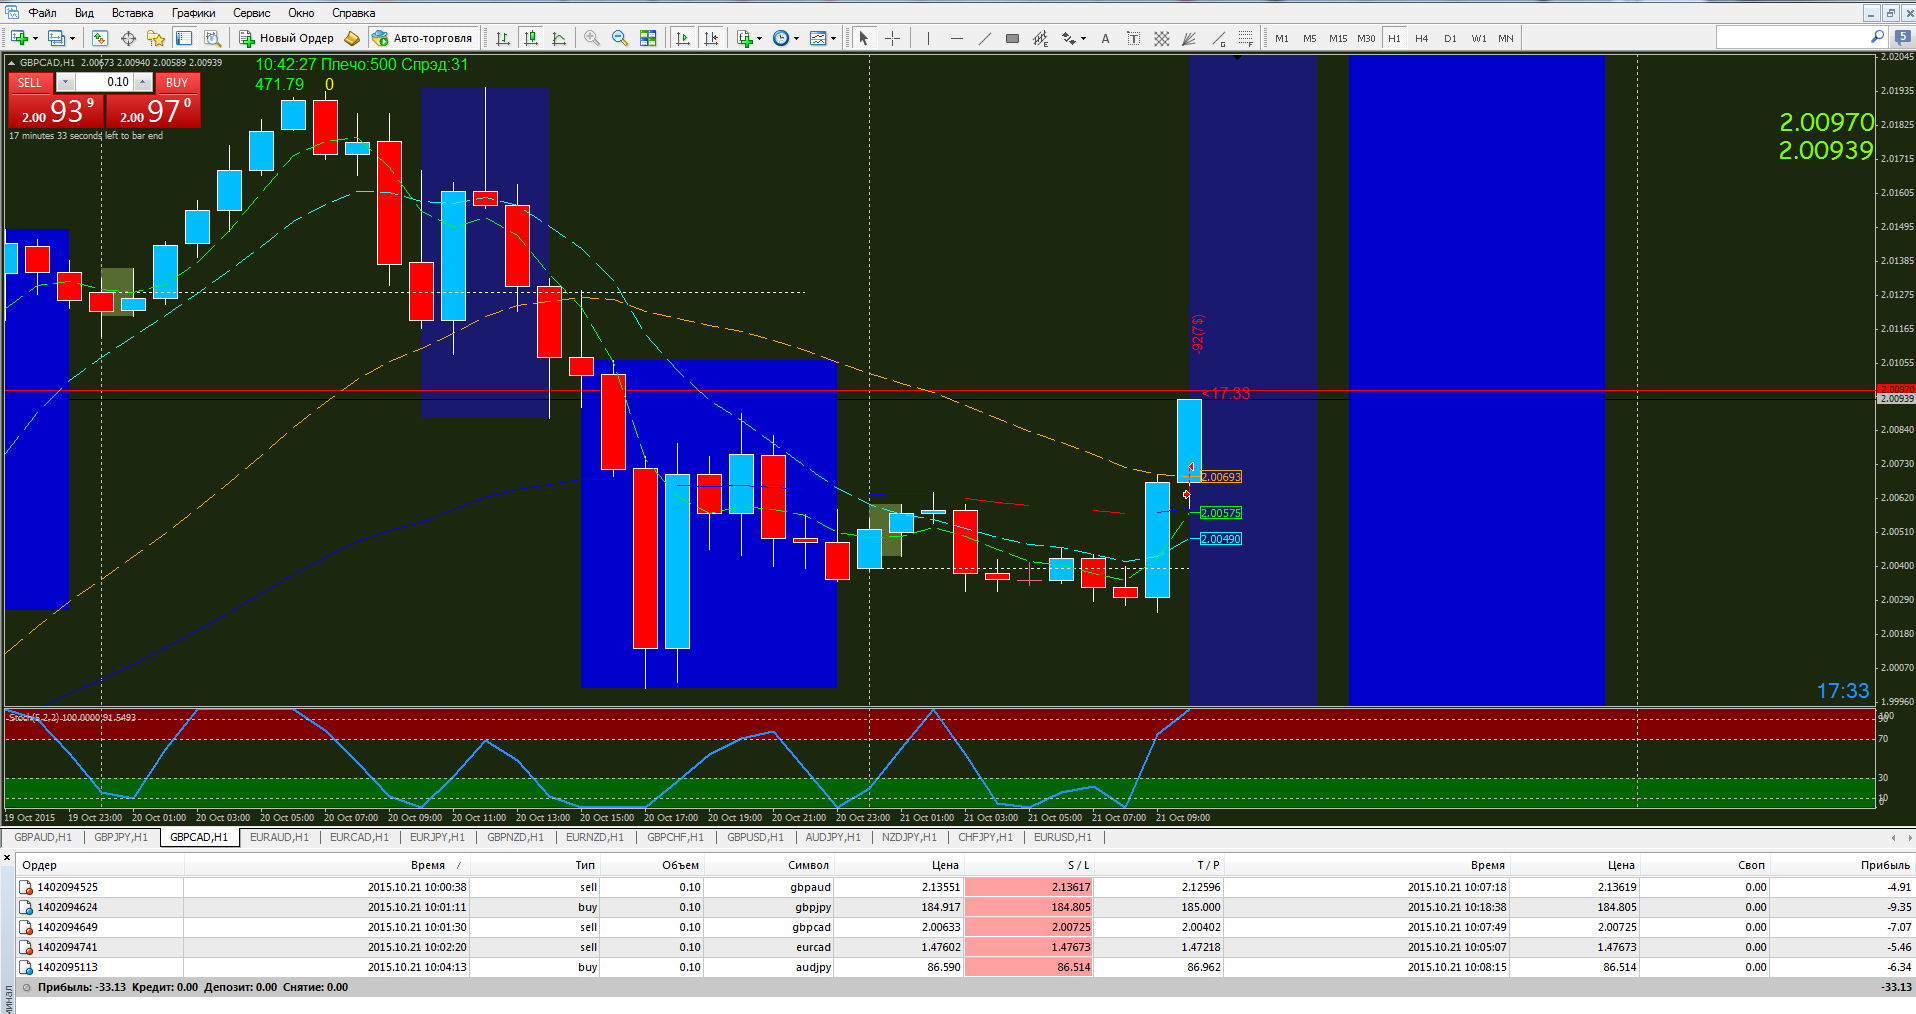Toggle chart shift button
Viewport: 1916px width, 1014px height.
711,38
